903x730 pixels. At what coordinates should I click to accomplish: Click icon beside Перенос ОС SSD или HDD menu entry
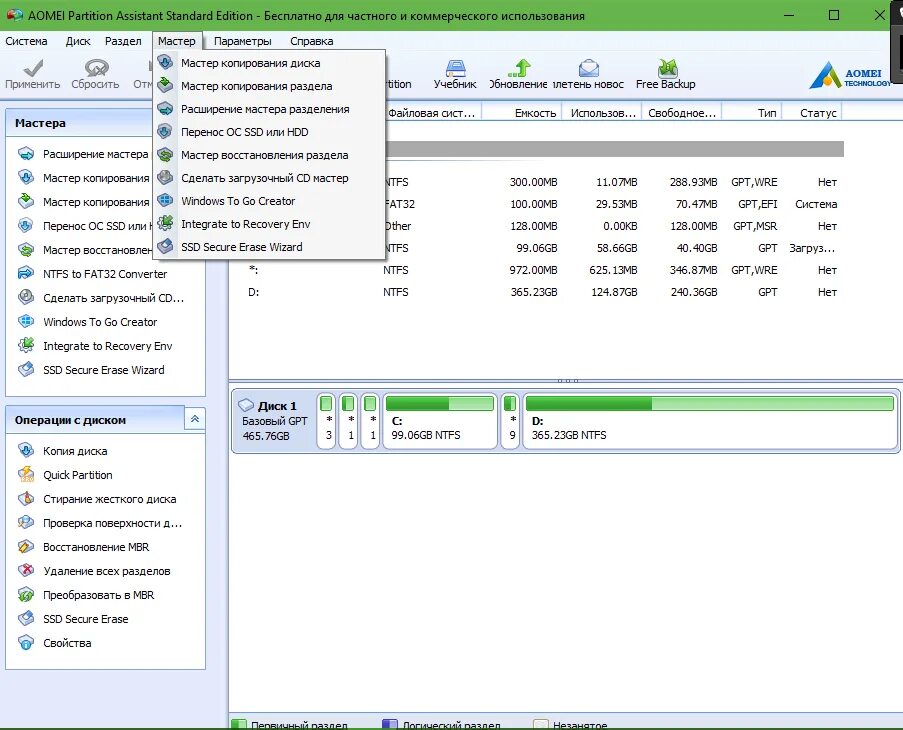point(165,131)
